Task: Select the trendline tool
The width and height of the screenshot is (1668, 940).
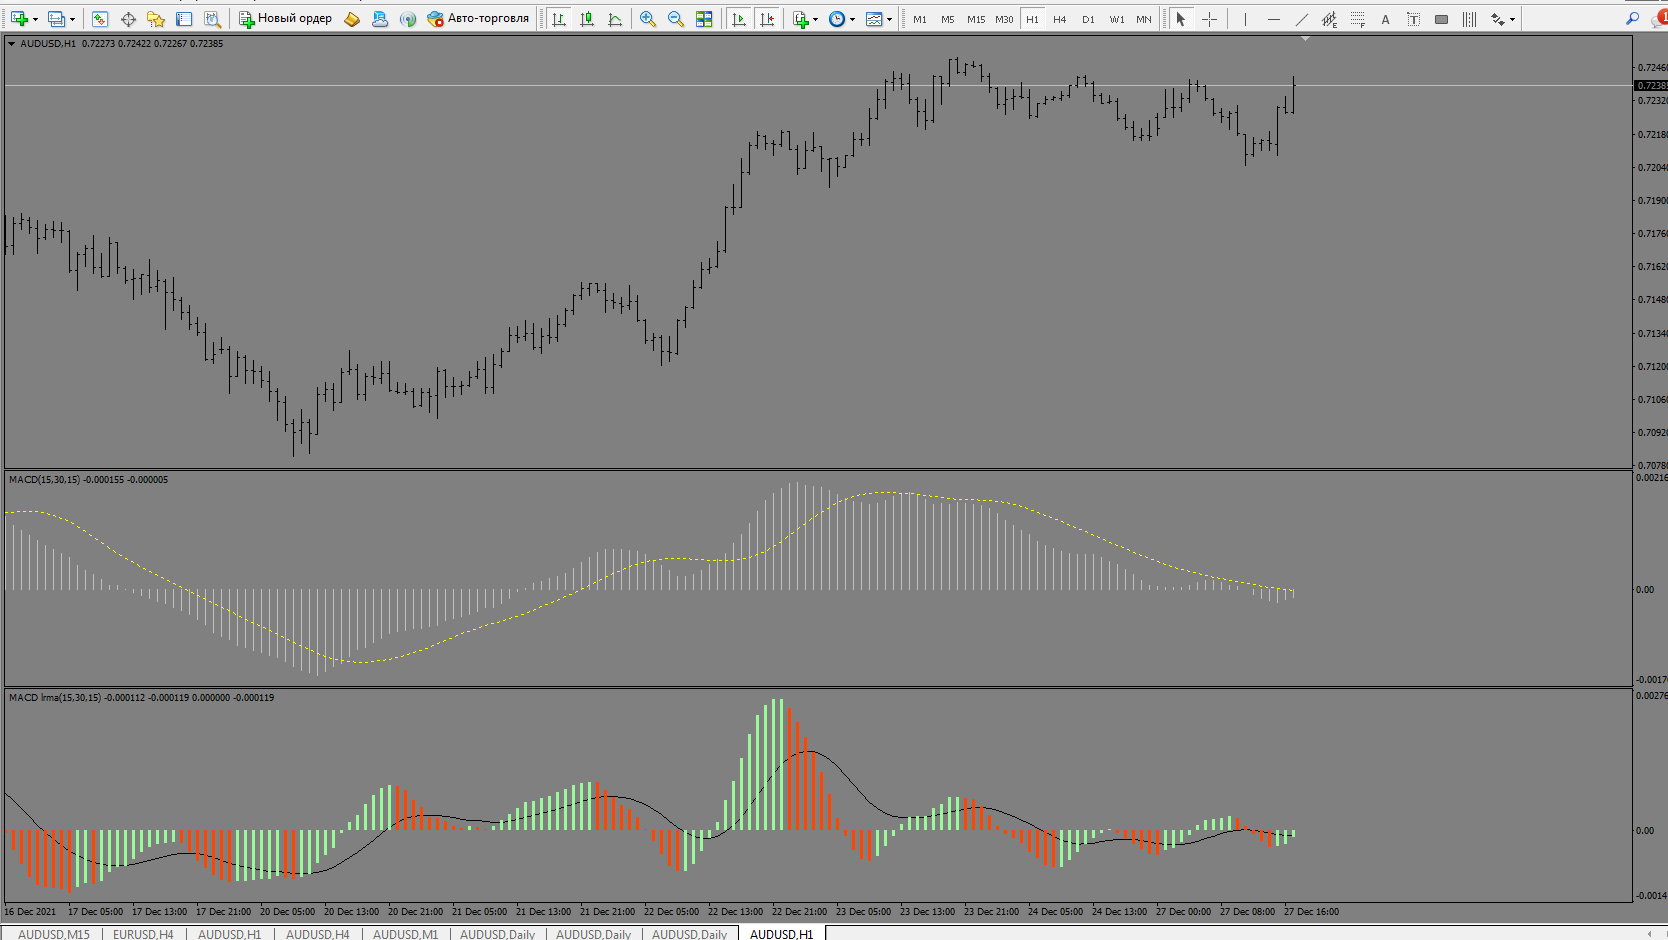Action: [1301, 19]
